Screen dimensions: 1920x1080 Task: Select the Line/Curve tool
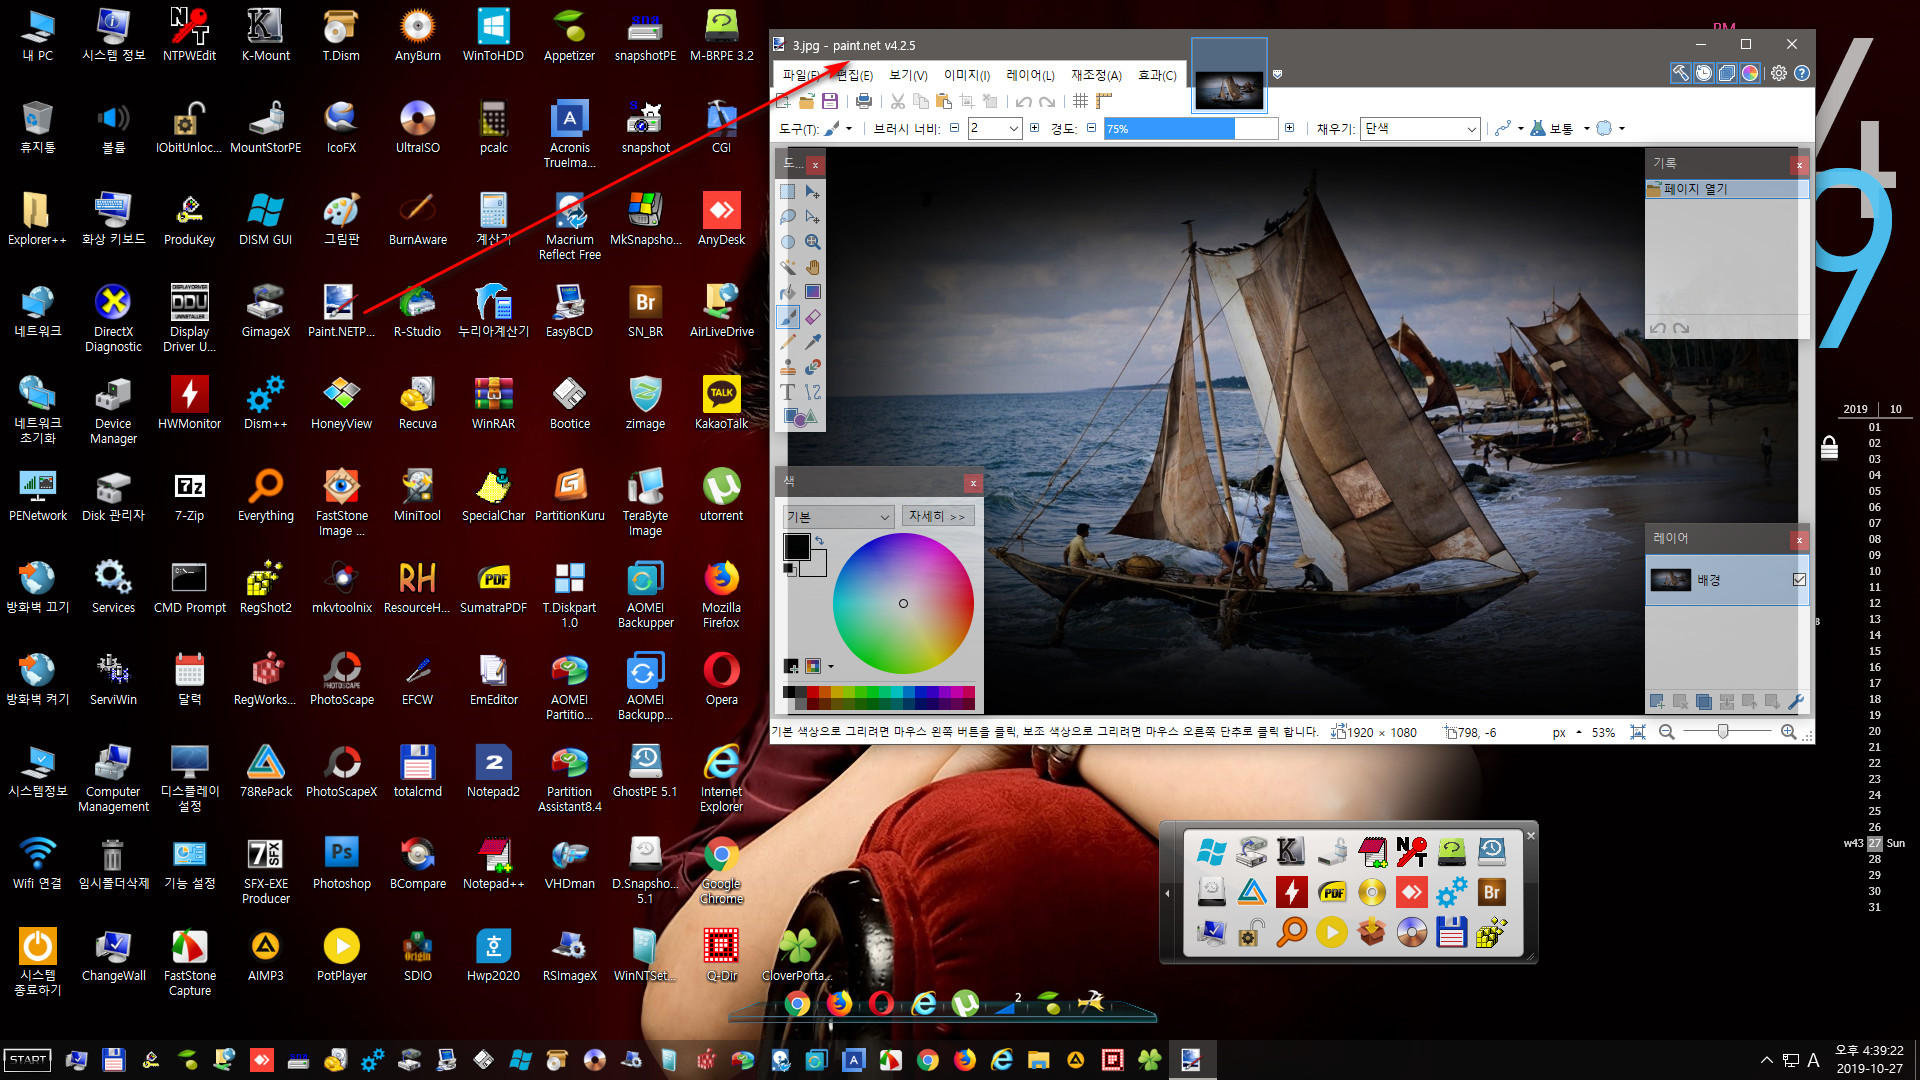(813, 392)
